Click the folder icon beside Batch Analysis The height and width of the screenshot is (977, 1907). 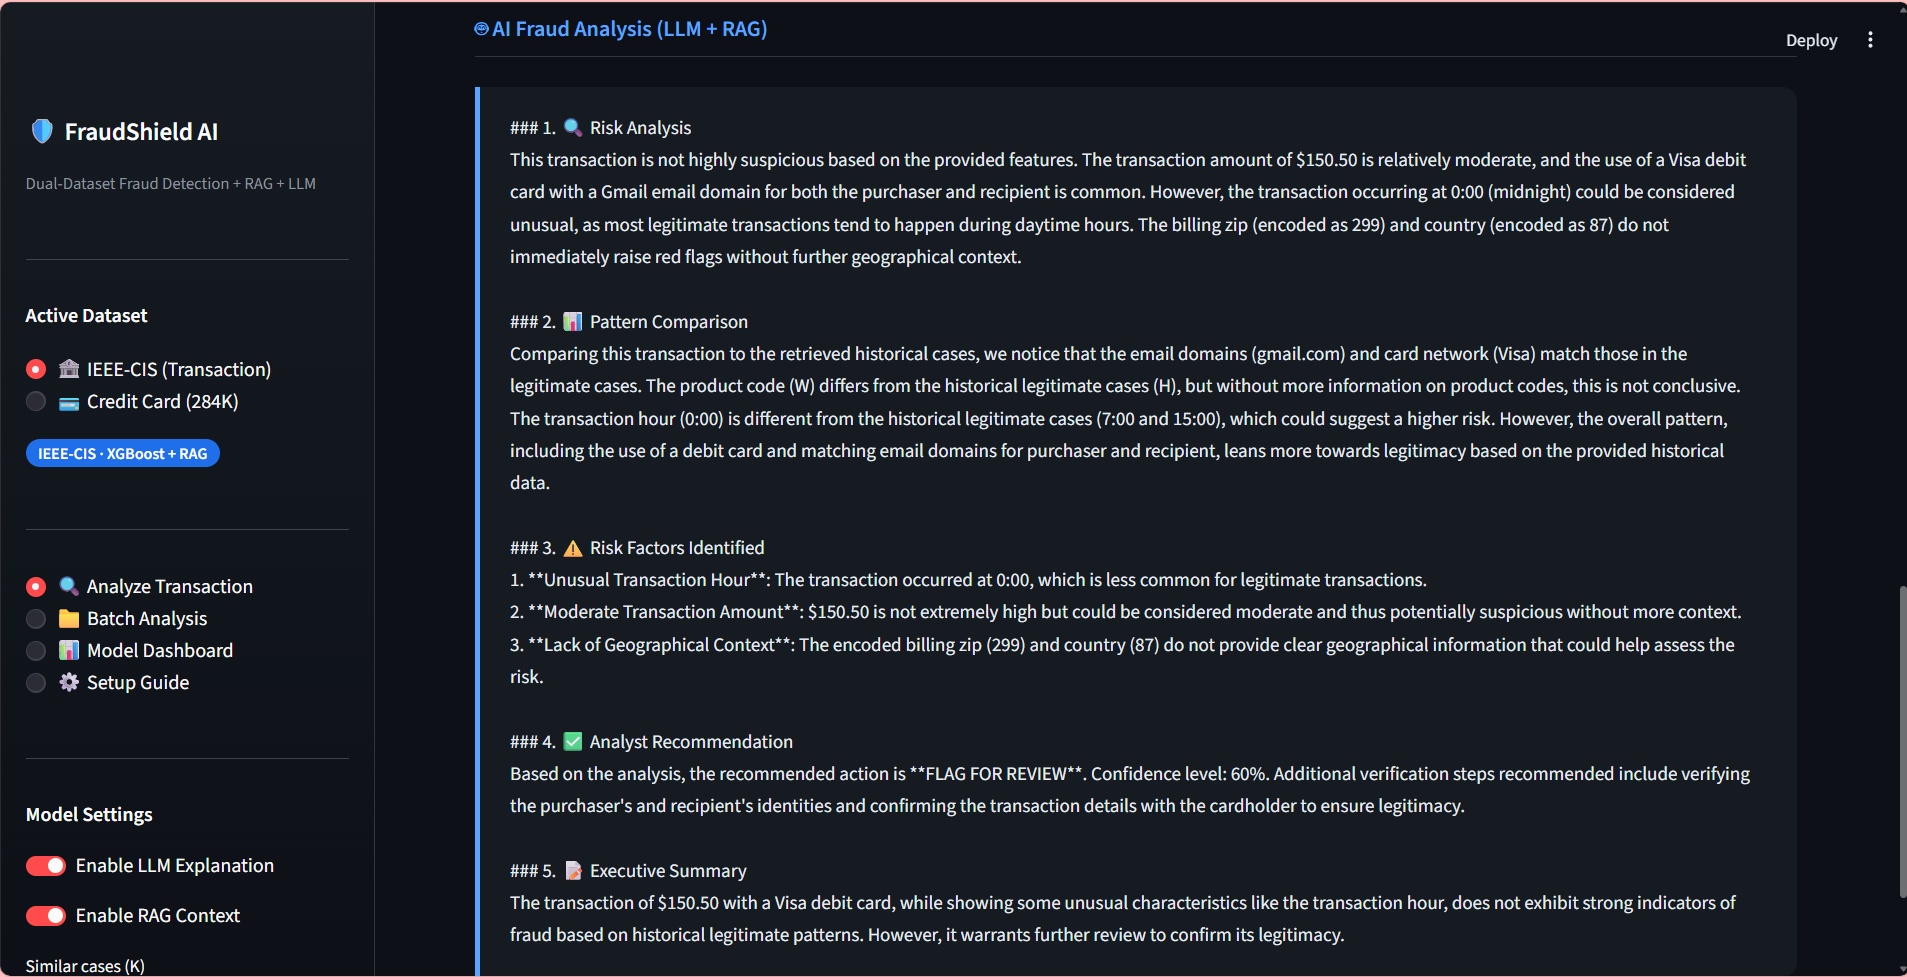(x=68, y=618)
